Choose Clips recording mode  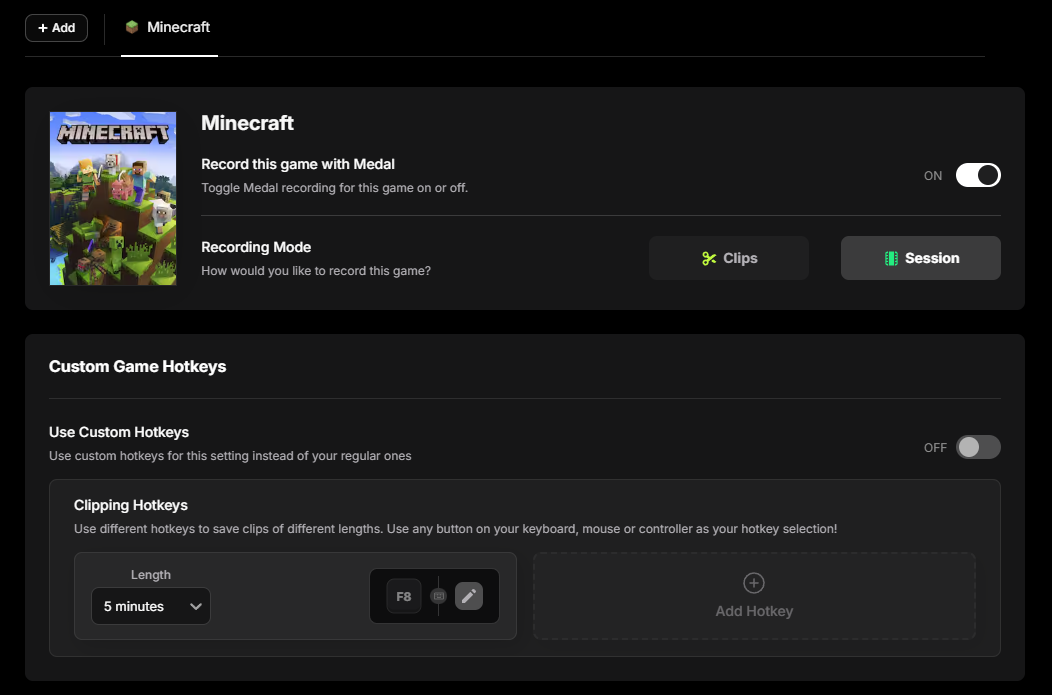[729, 258]
